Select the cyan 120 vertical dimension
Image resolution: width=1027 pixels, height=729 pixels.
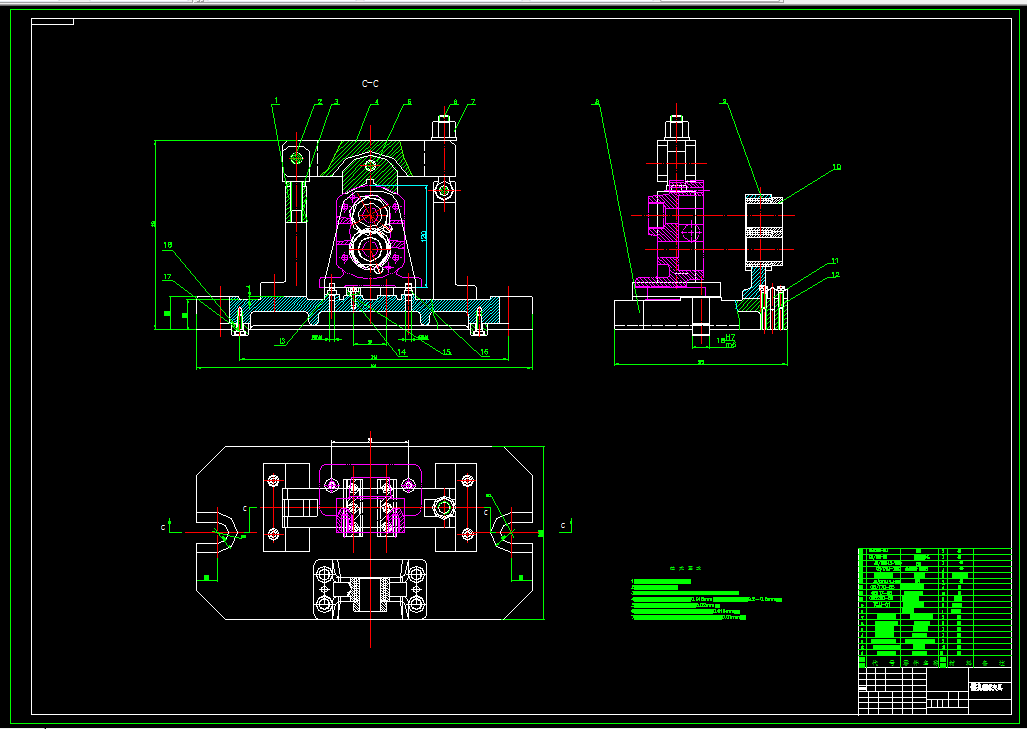pyautogui.click(x=424, y=234)
